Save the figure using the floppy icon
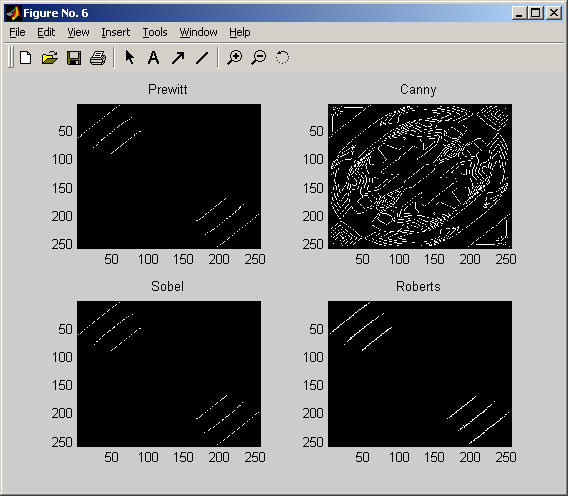Image resolution: width=568 pixels, height=496 pixels. click(74, 58)
